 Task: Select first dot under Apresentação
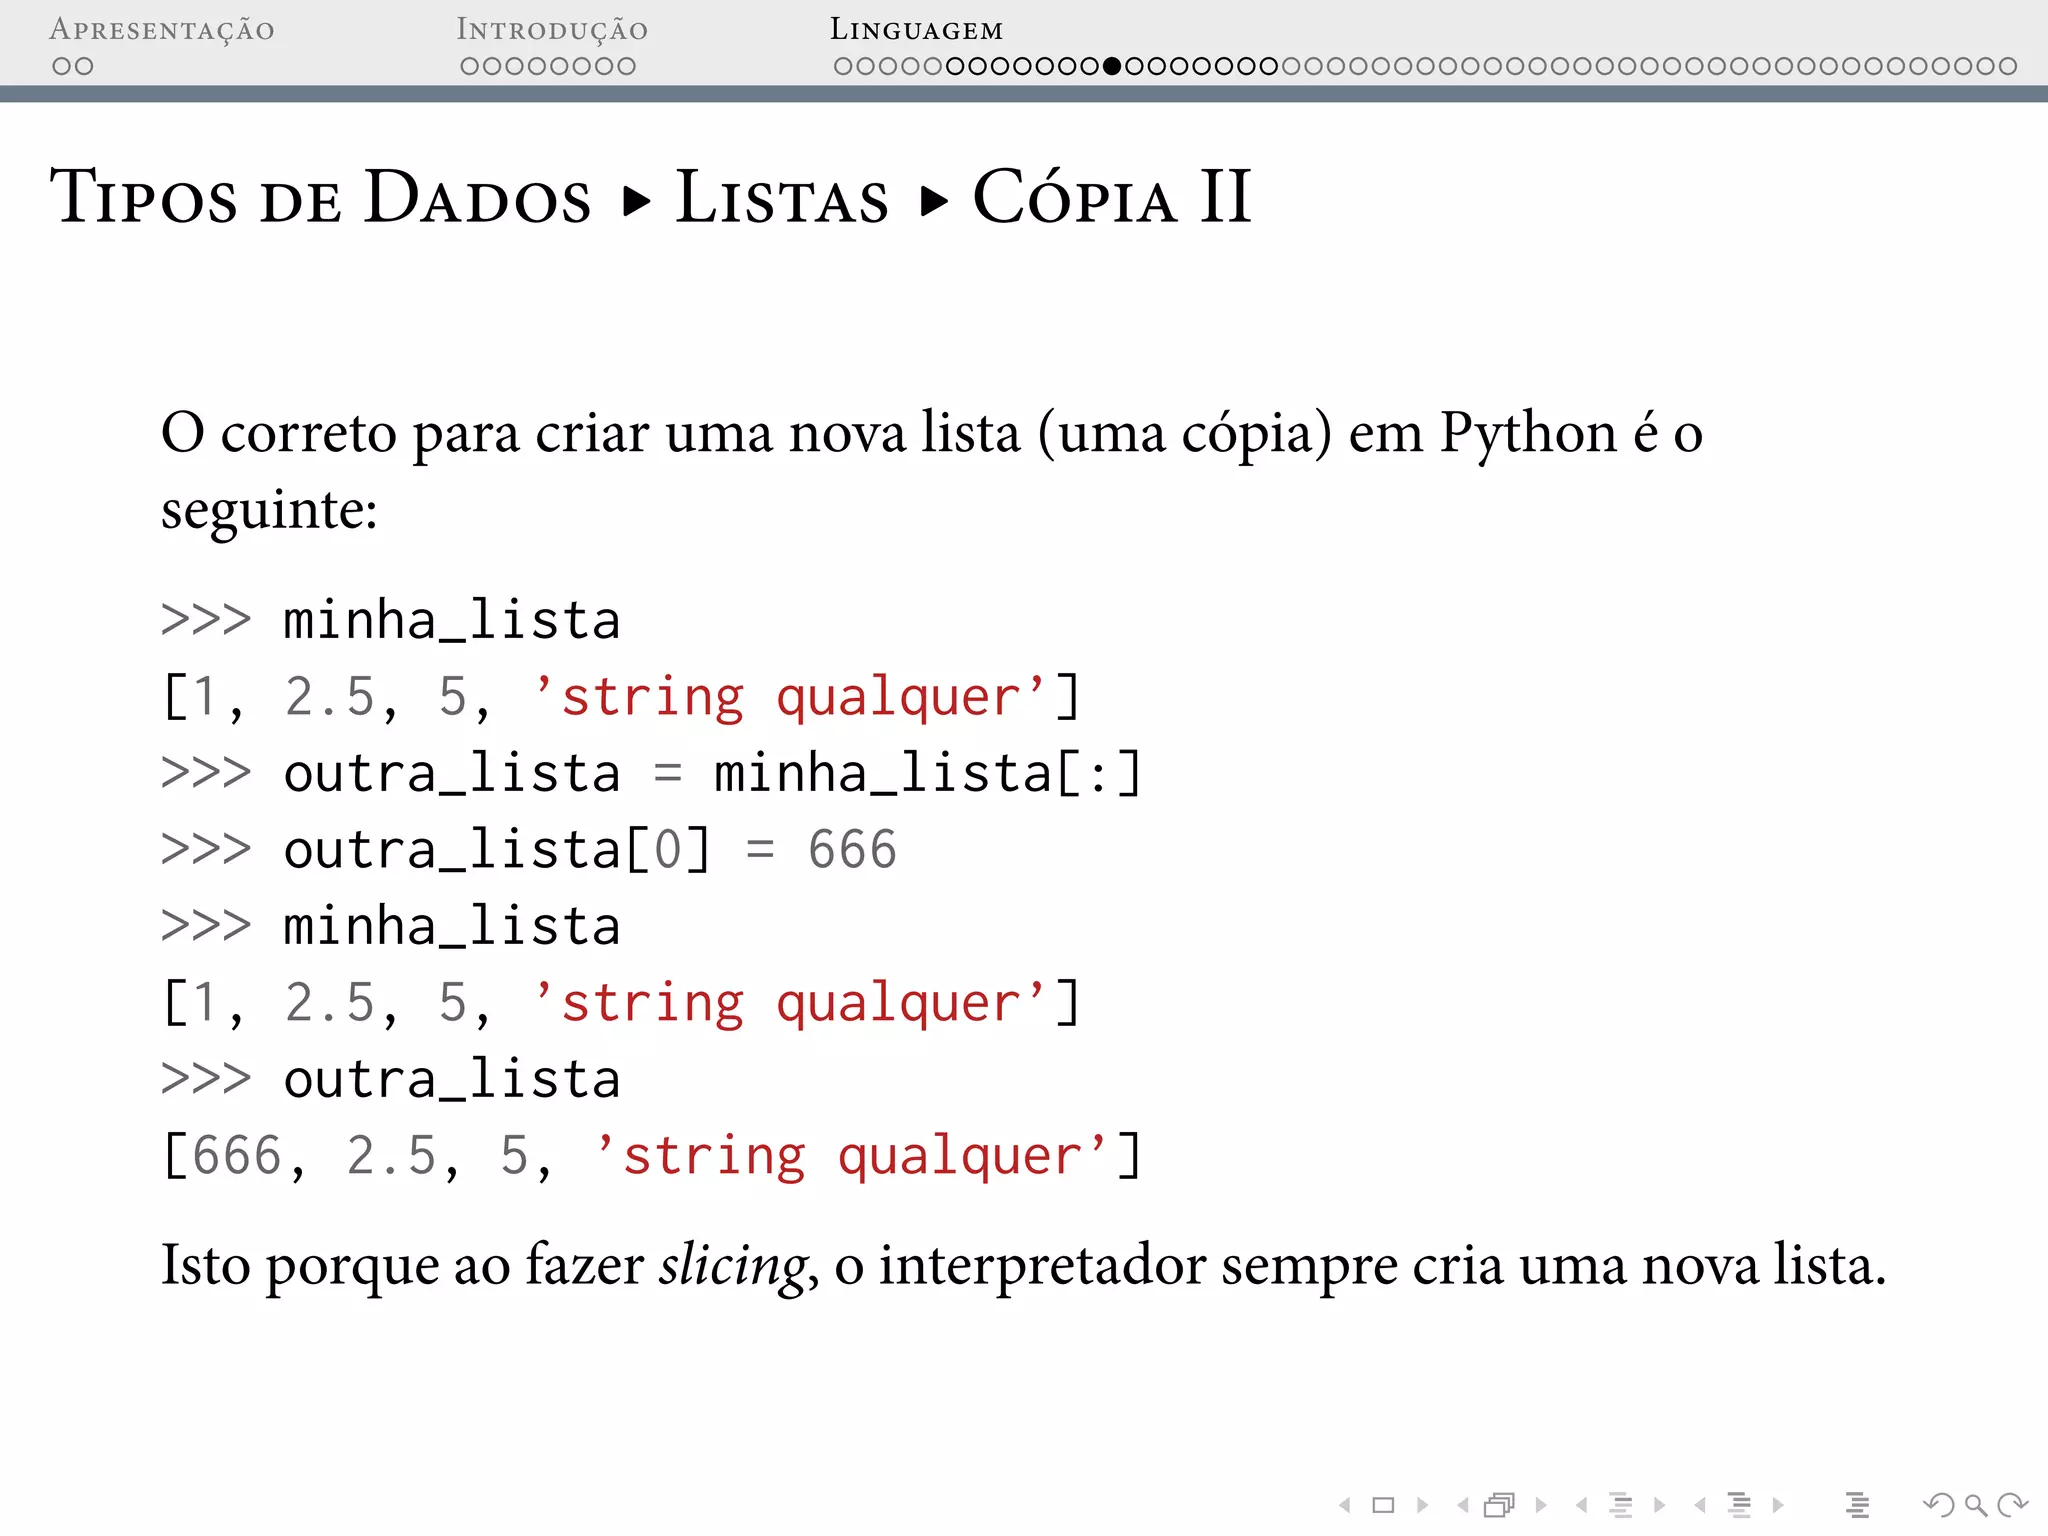point(62,66)
